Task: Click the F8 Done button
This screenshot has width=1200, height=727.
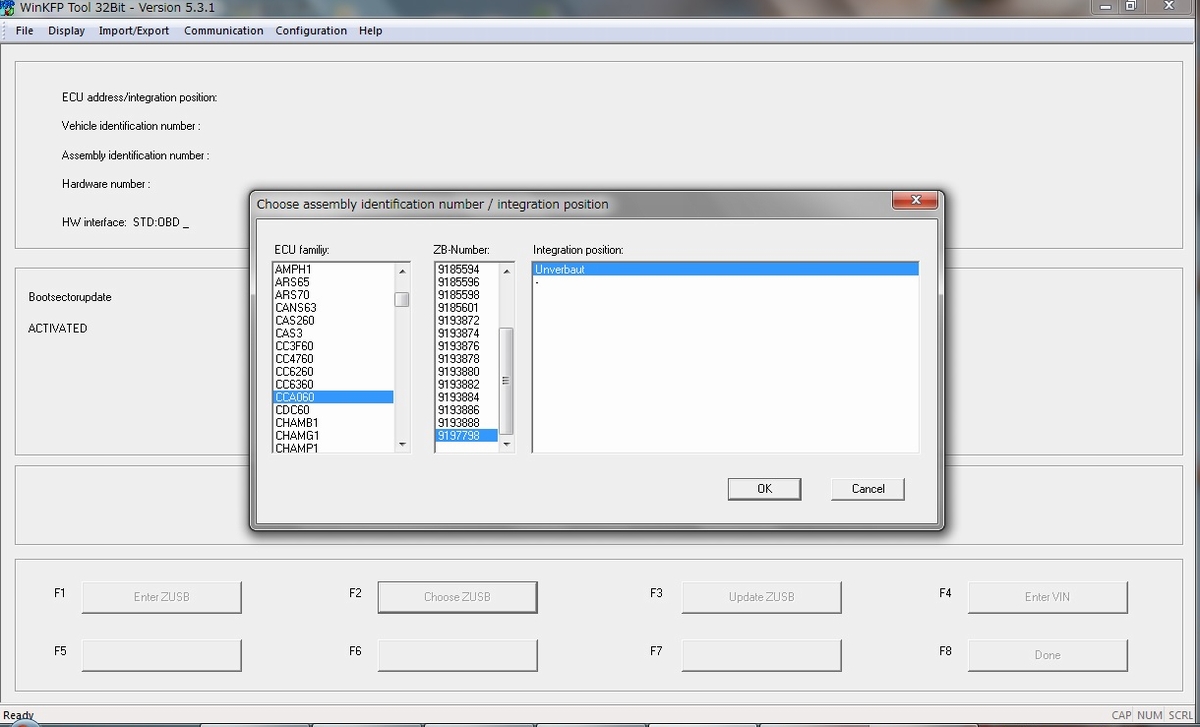Action: (1047, 655)
